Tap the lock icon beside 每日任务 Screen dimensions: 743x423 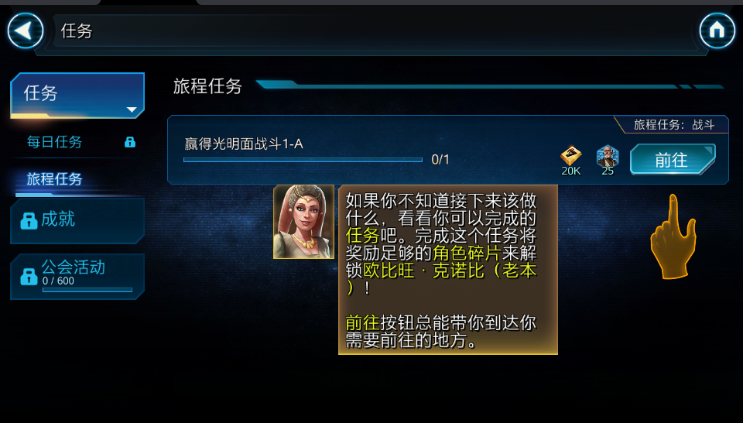click(130, 142)
